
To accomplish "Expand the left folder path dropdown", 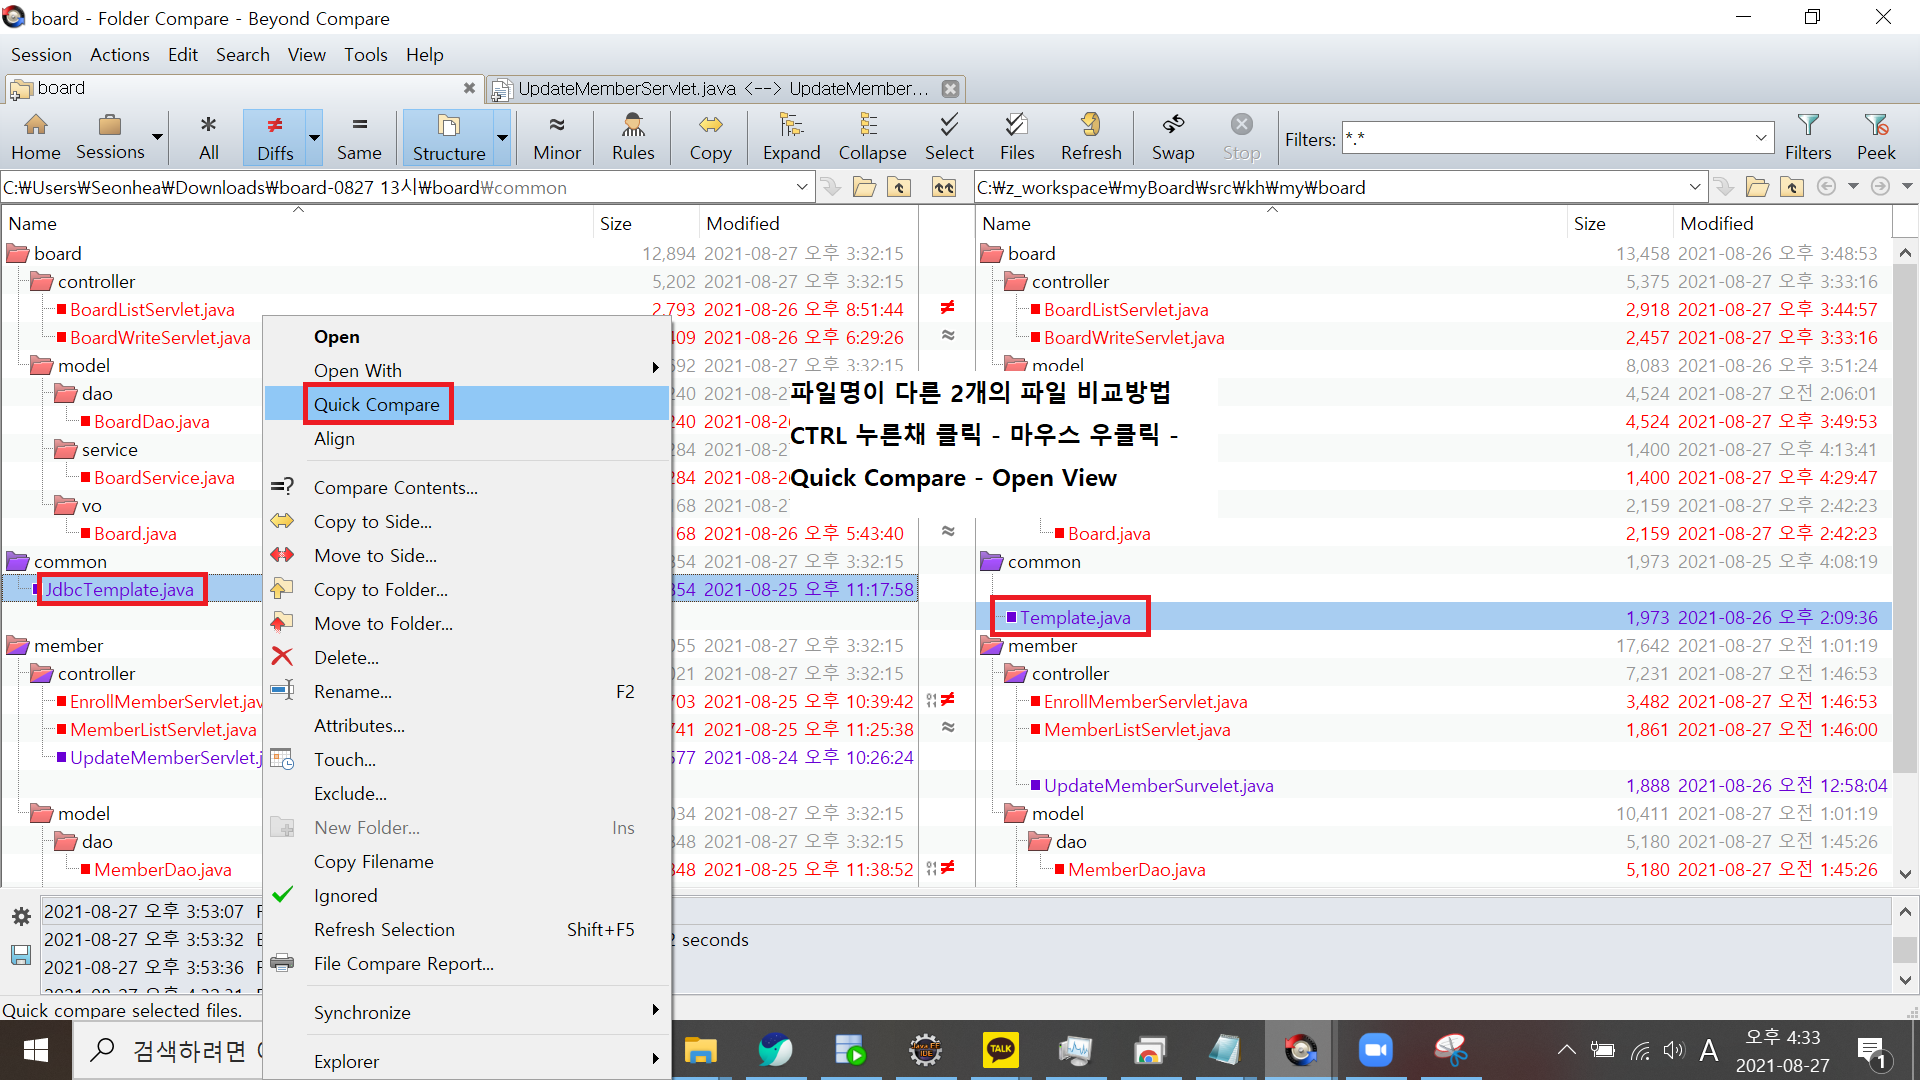I will coord(802,187).
